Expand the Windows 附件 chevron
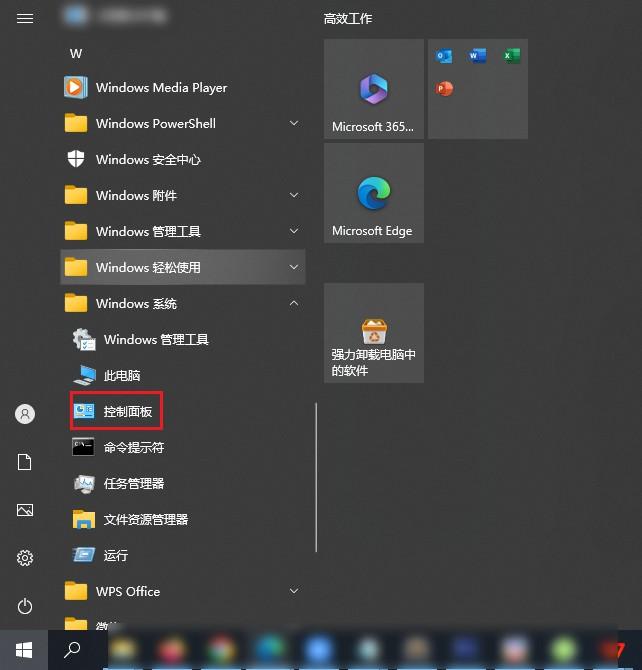642x670 pixels. point(294,195)
